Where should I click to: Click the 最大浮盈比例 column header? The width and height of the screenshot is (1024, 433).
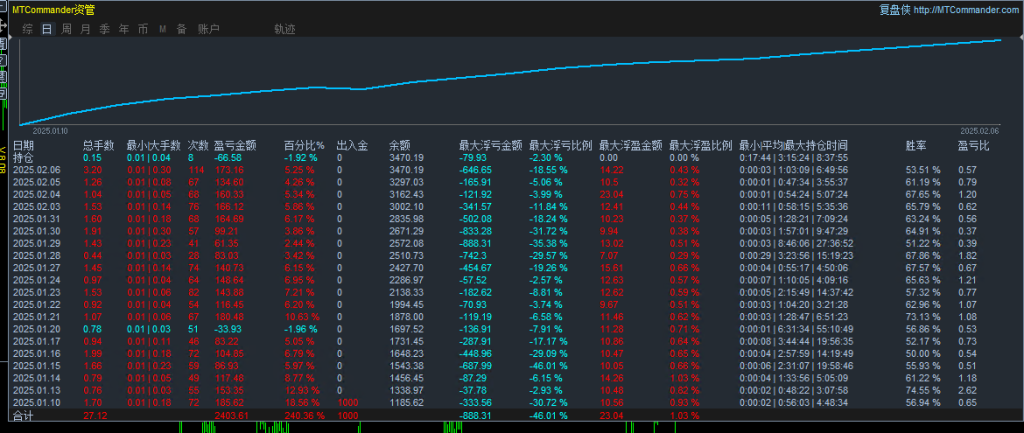(x=701, y=146)
